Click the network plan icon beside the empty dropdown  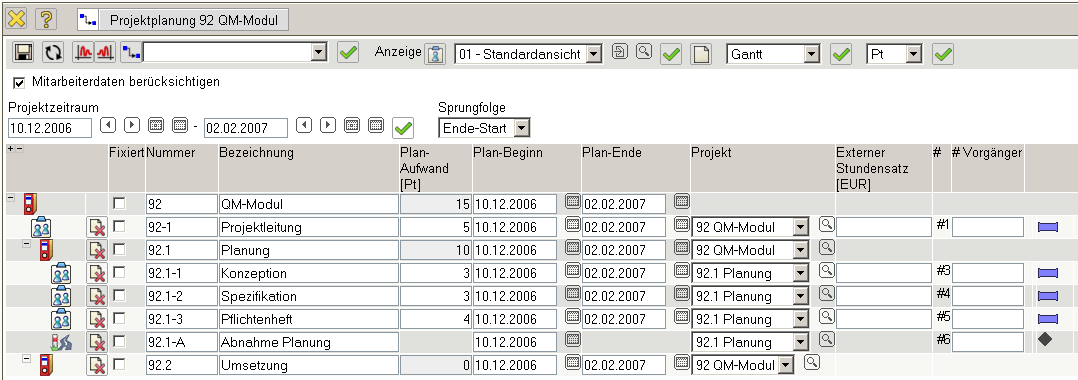point(130,52)
